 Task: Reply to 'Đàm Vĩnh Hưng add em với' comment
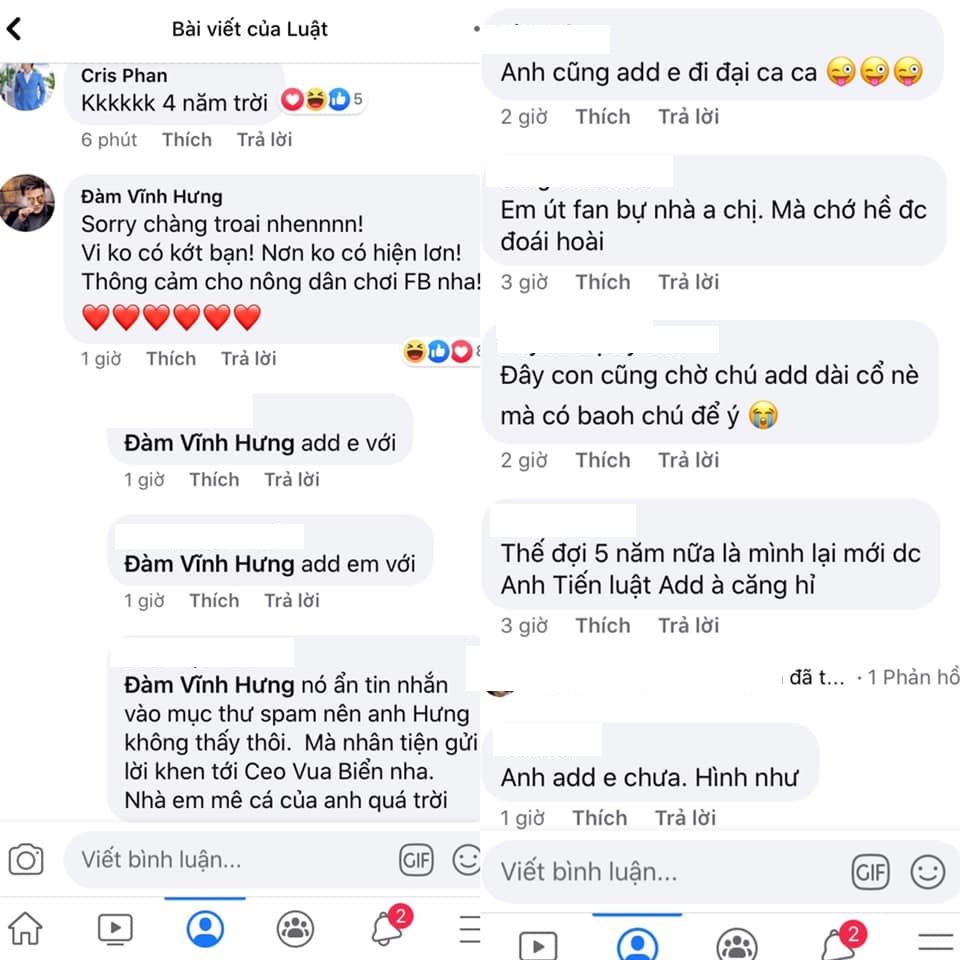pyautogui.click(x=292, y=601)
